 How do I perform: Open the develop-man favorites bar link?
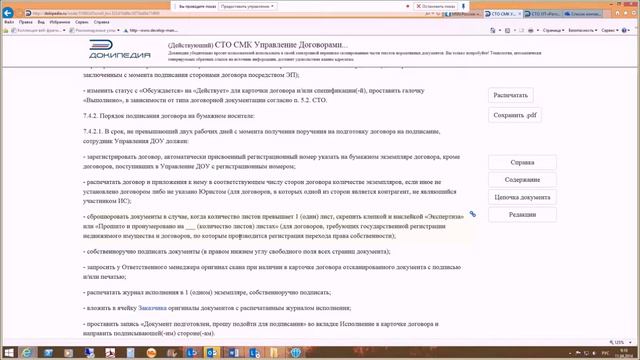151,30
